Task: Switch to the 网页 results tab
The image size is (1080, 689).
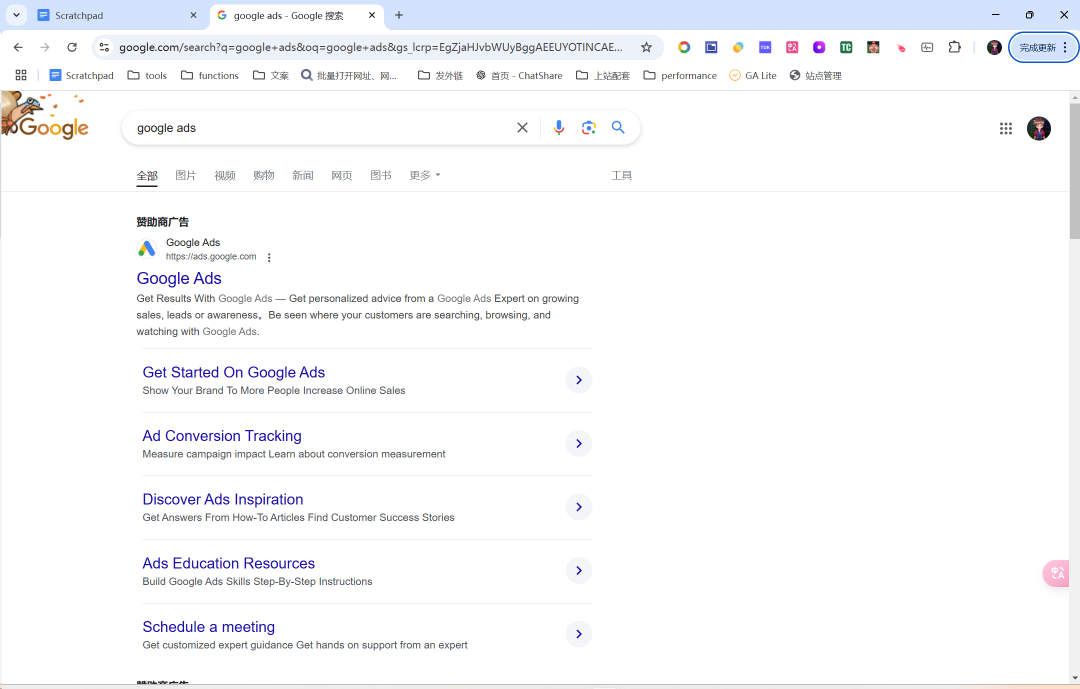Action: coord(342,176)
